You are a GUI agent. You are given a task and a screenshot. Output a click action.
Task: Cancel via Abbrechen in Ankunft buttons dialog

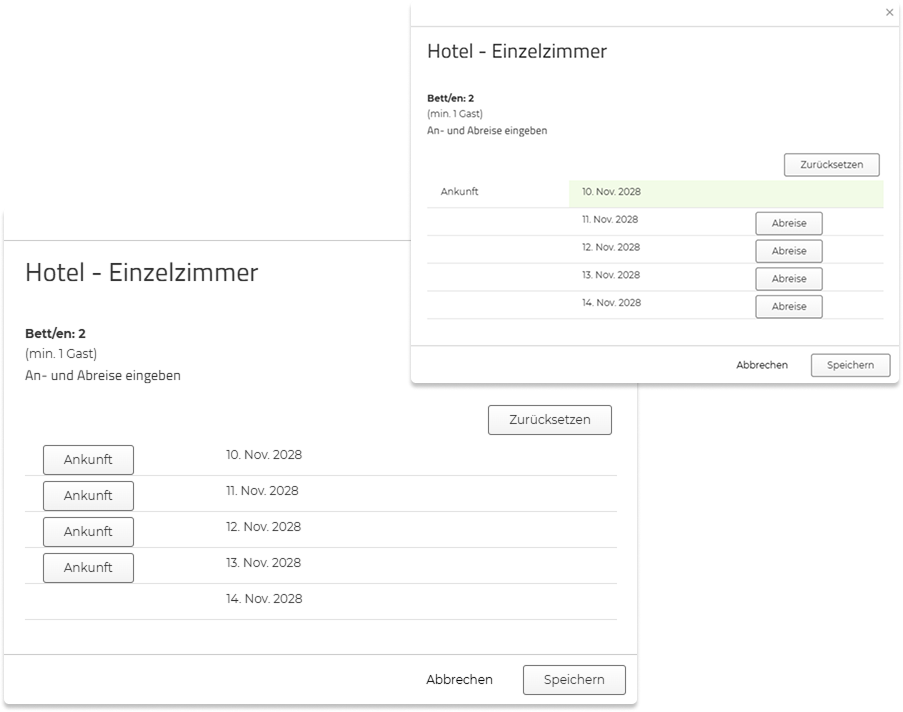click(459, 680)
